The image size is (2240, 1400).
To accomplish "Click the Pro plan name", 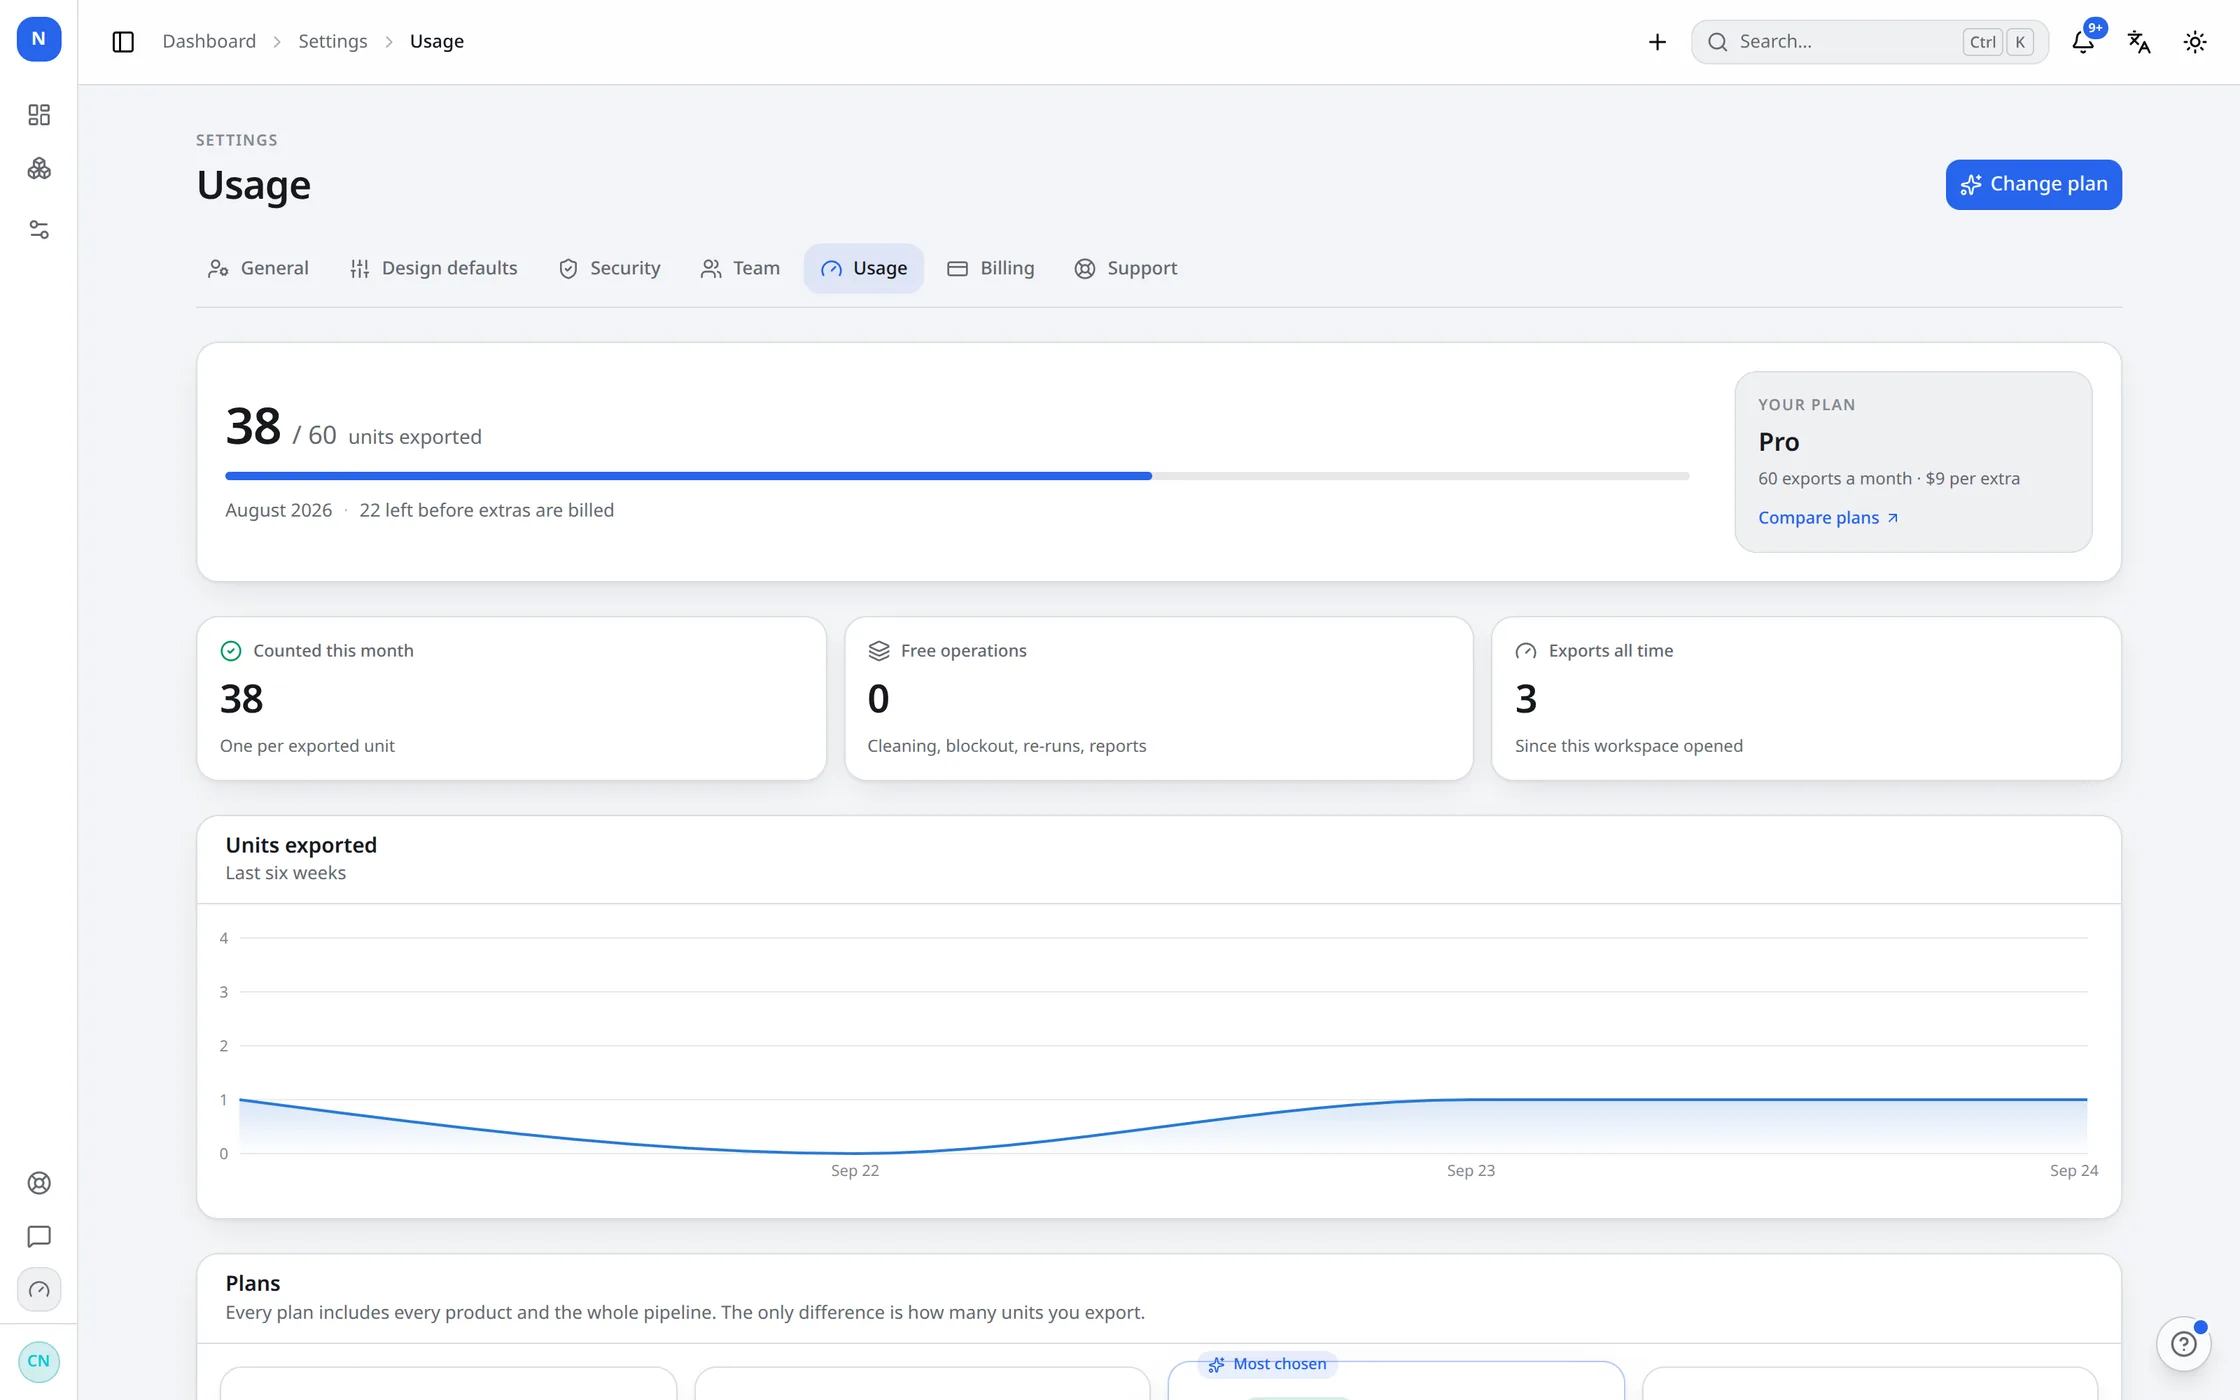I will (1778, 442).
